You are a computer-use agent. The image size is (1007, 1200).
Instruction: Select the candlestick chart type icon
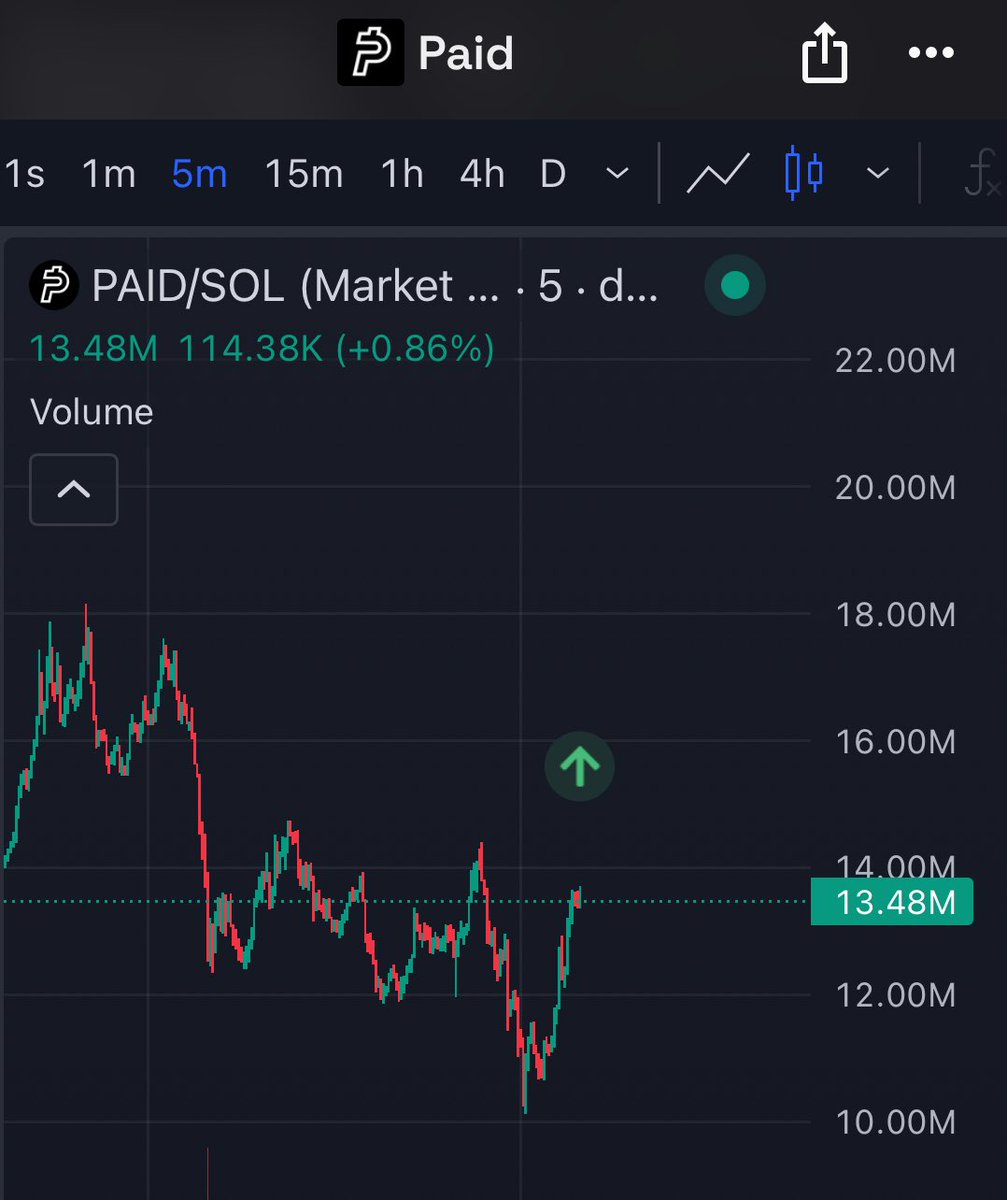click(x=804, y=174)
